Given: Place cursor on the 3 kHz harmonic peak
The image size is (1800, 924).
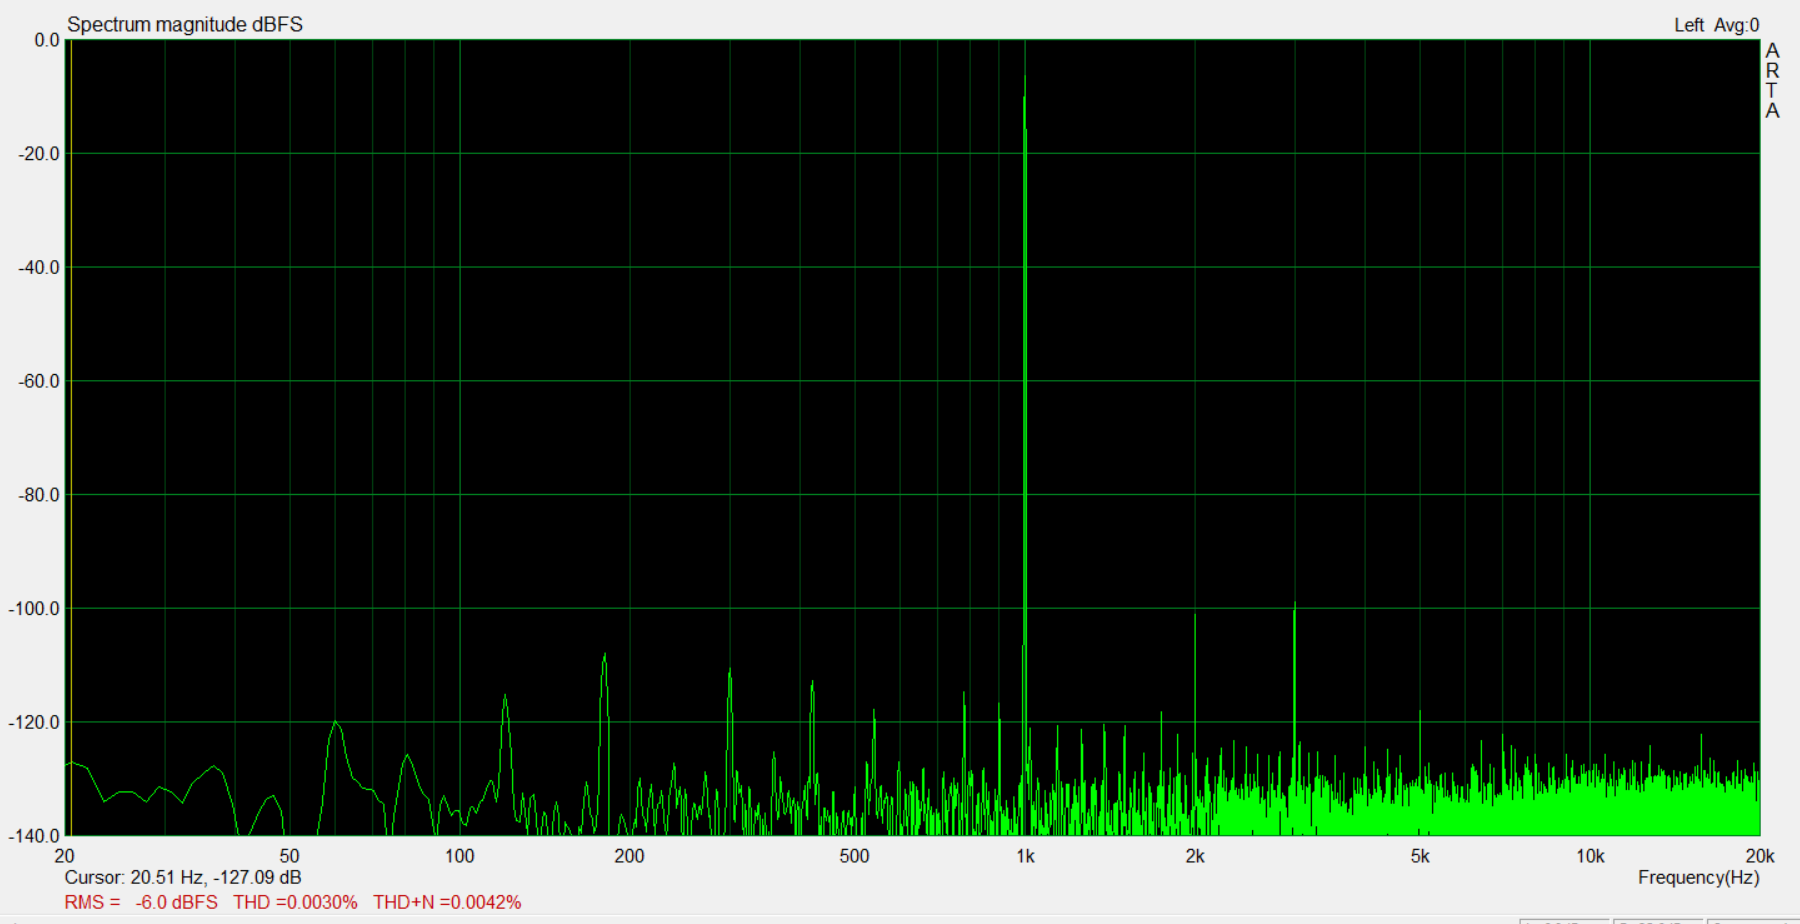Looking at the screenshot, I should tap(1295, 604).
